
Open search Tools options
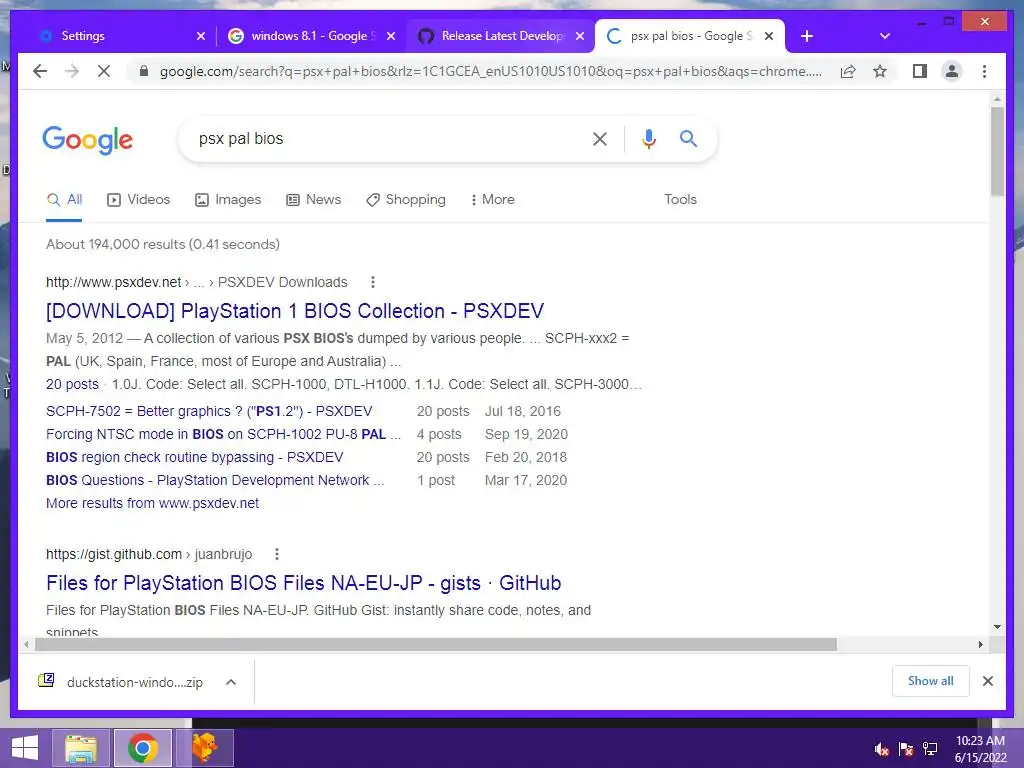coord(680,199)
